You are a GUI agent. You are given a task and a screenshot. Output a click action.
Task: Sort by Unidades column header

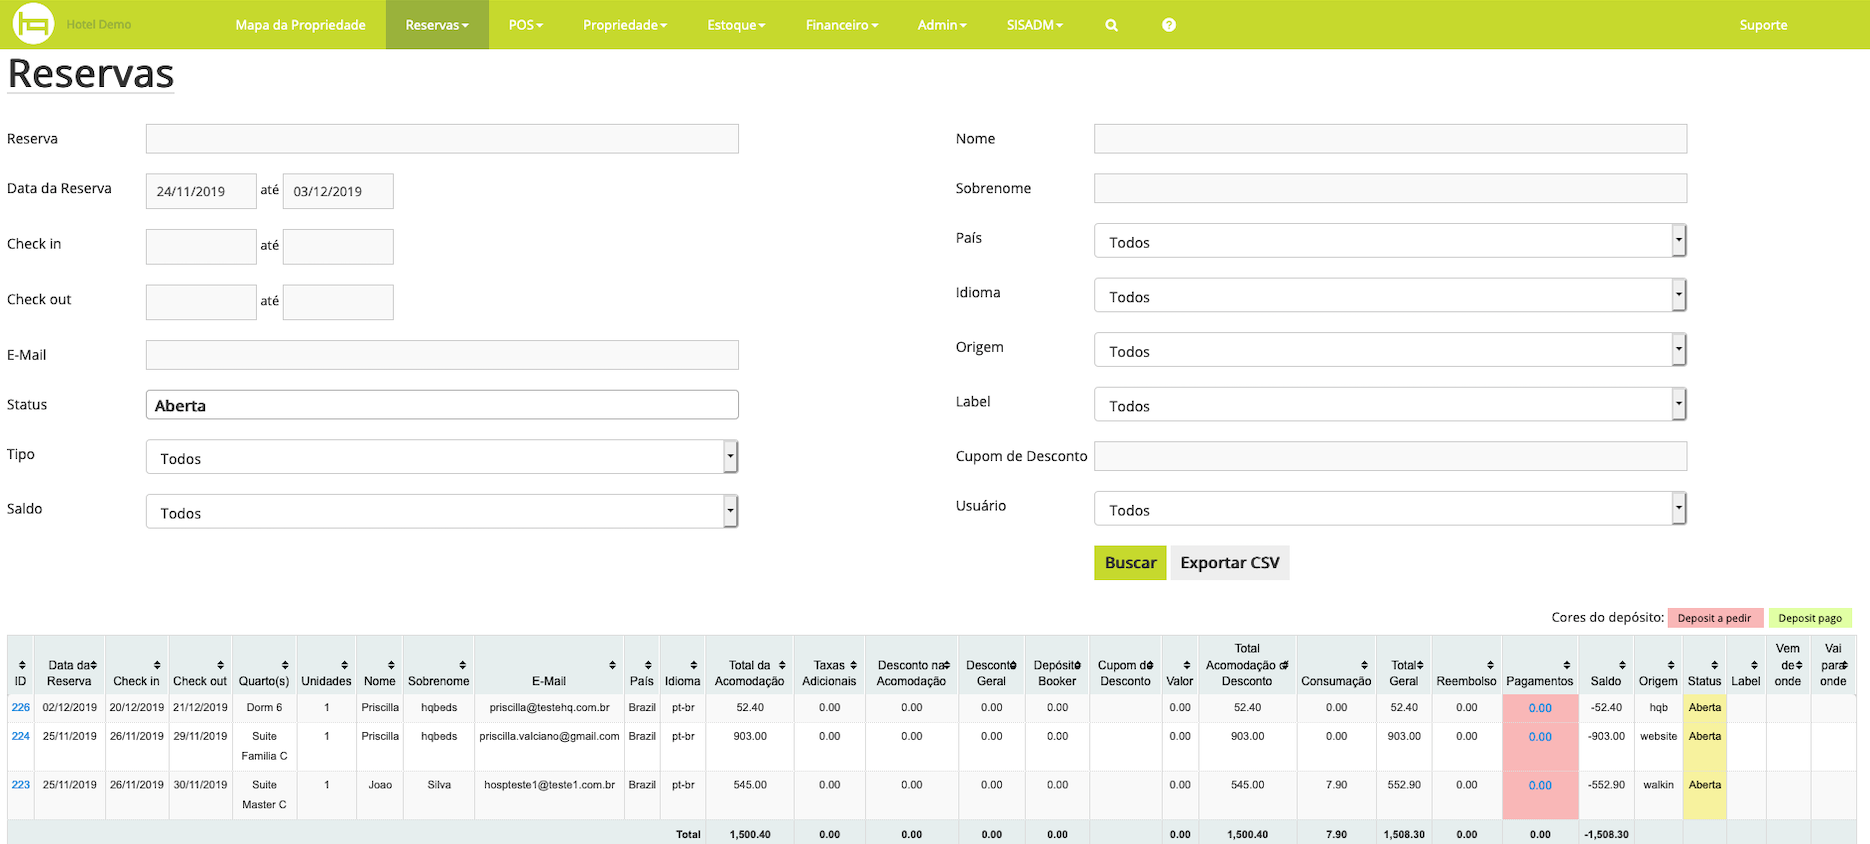326,665
